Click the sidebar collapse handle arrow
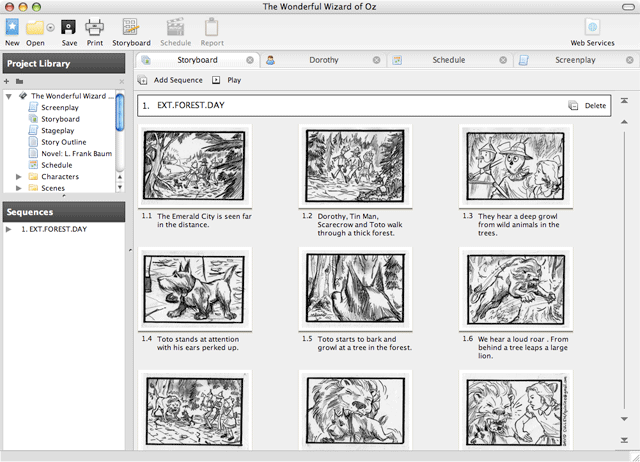 pos(130,250)
